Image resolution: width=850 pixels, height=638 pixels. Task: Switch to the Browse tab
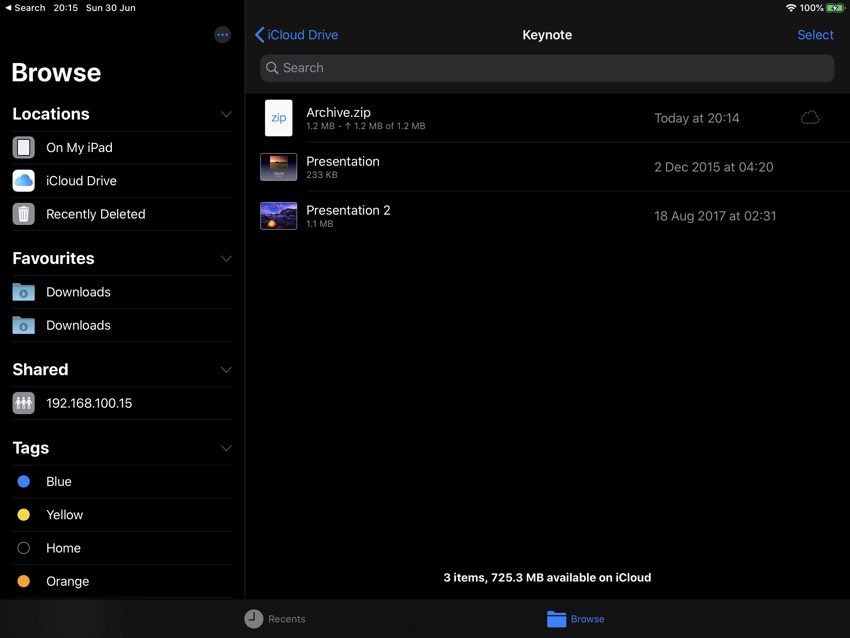pyautogui.click(x=576, y=618)
